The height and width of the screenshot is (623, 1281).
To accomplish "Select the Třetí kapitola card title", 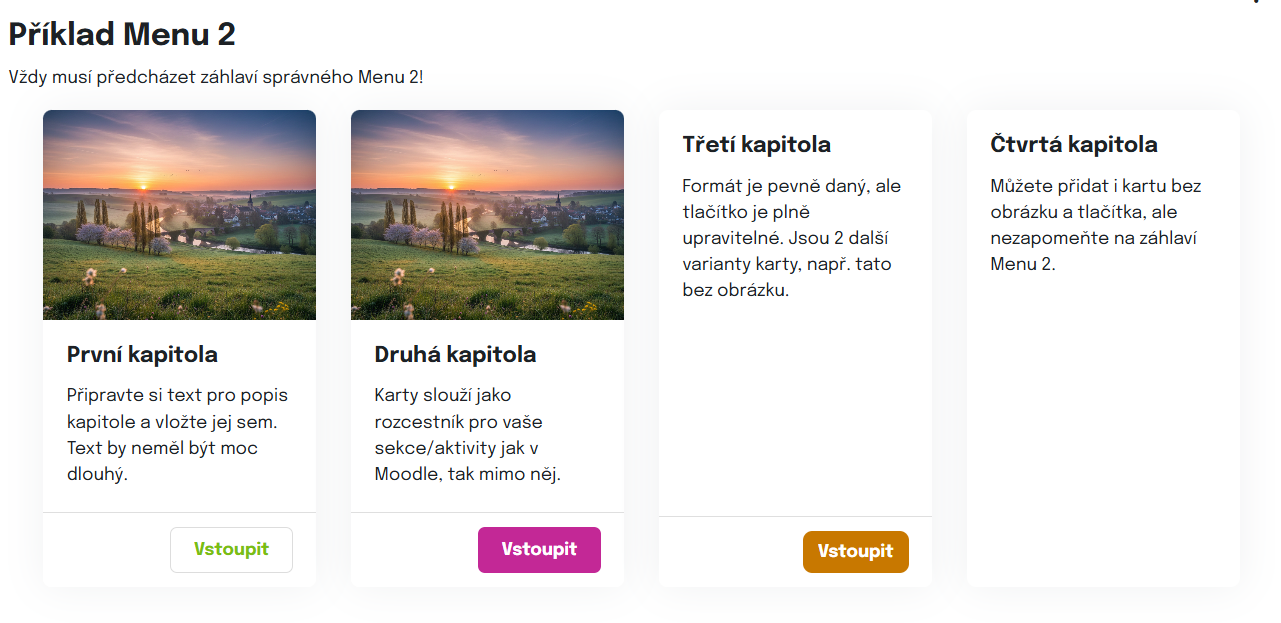I will click(756, 145).
